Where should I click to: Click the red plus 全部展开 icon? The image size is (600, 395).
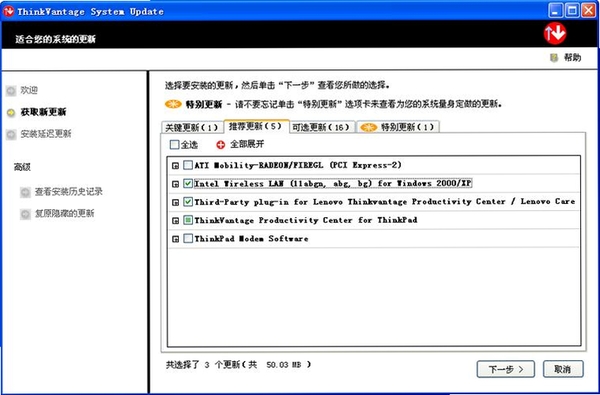pyautogui.click(x=220, y=145)
